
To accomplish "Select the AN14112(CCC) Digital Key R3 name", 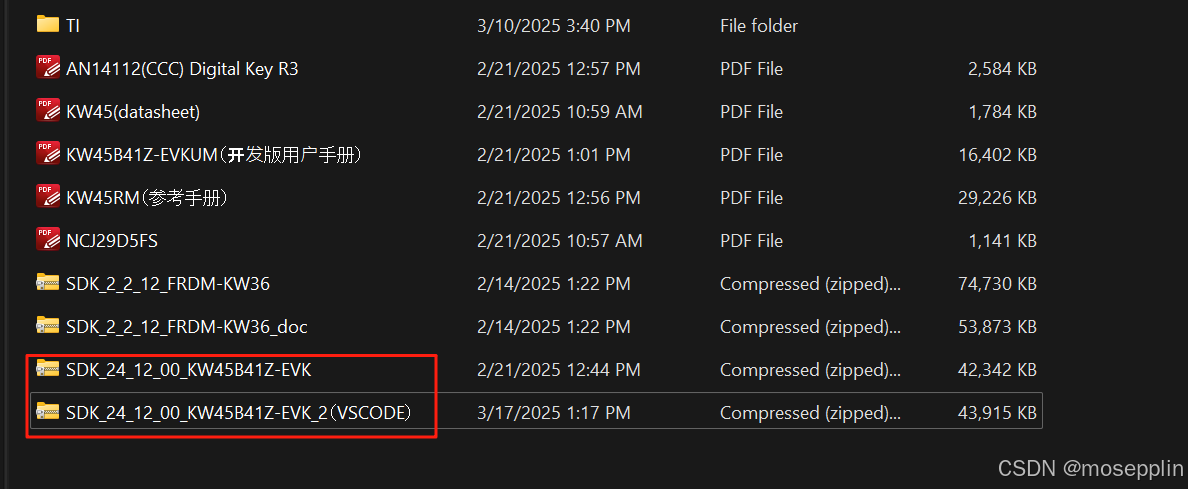I will 182,69.
